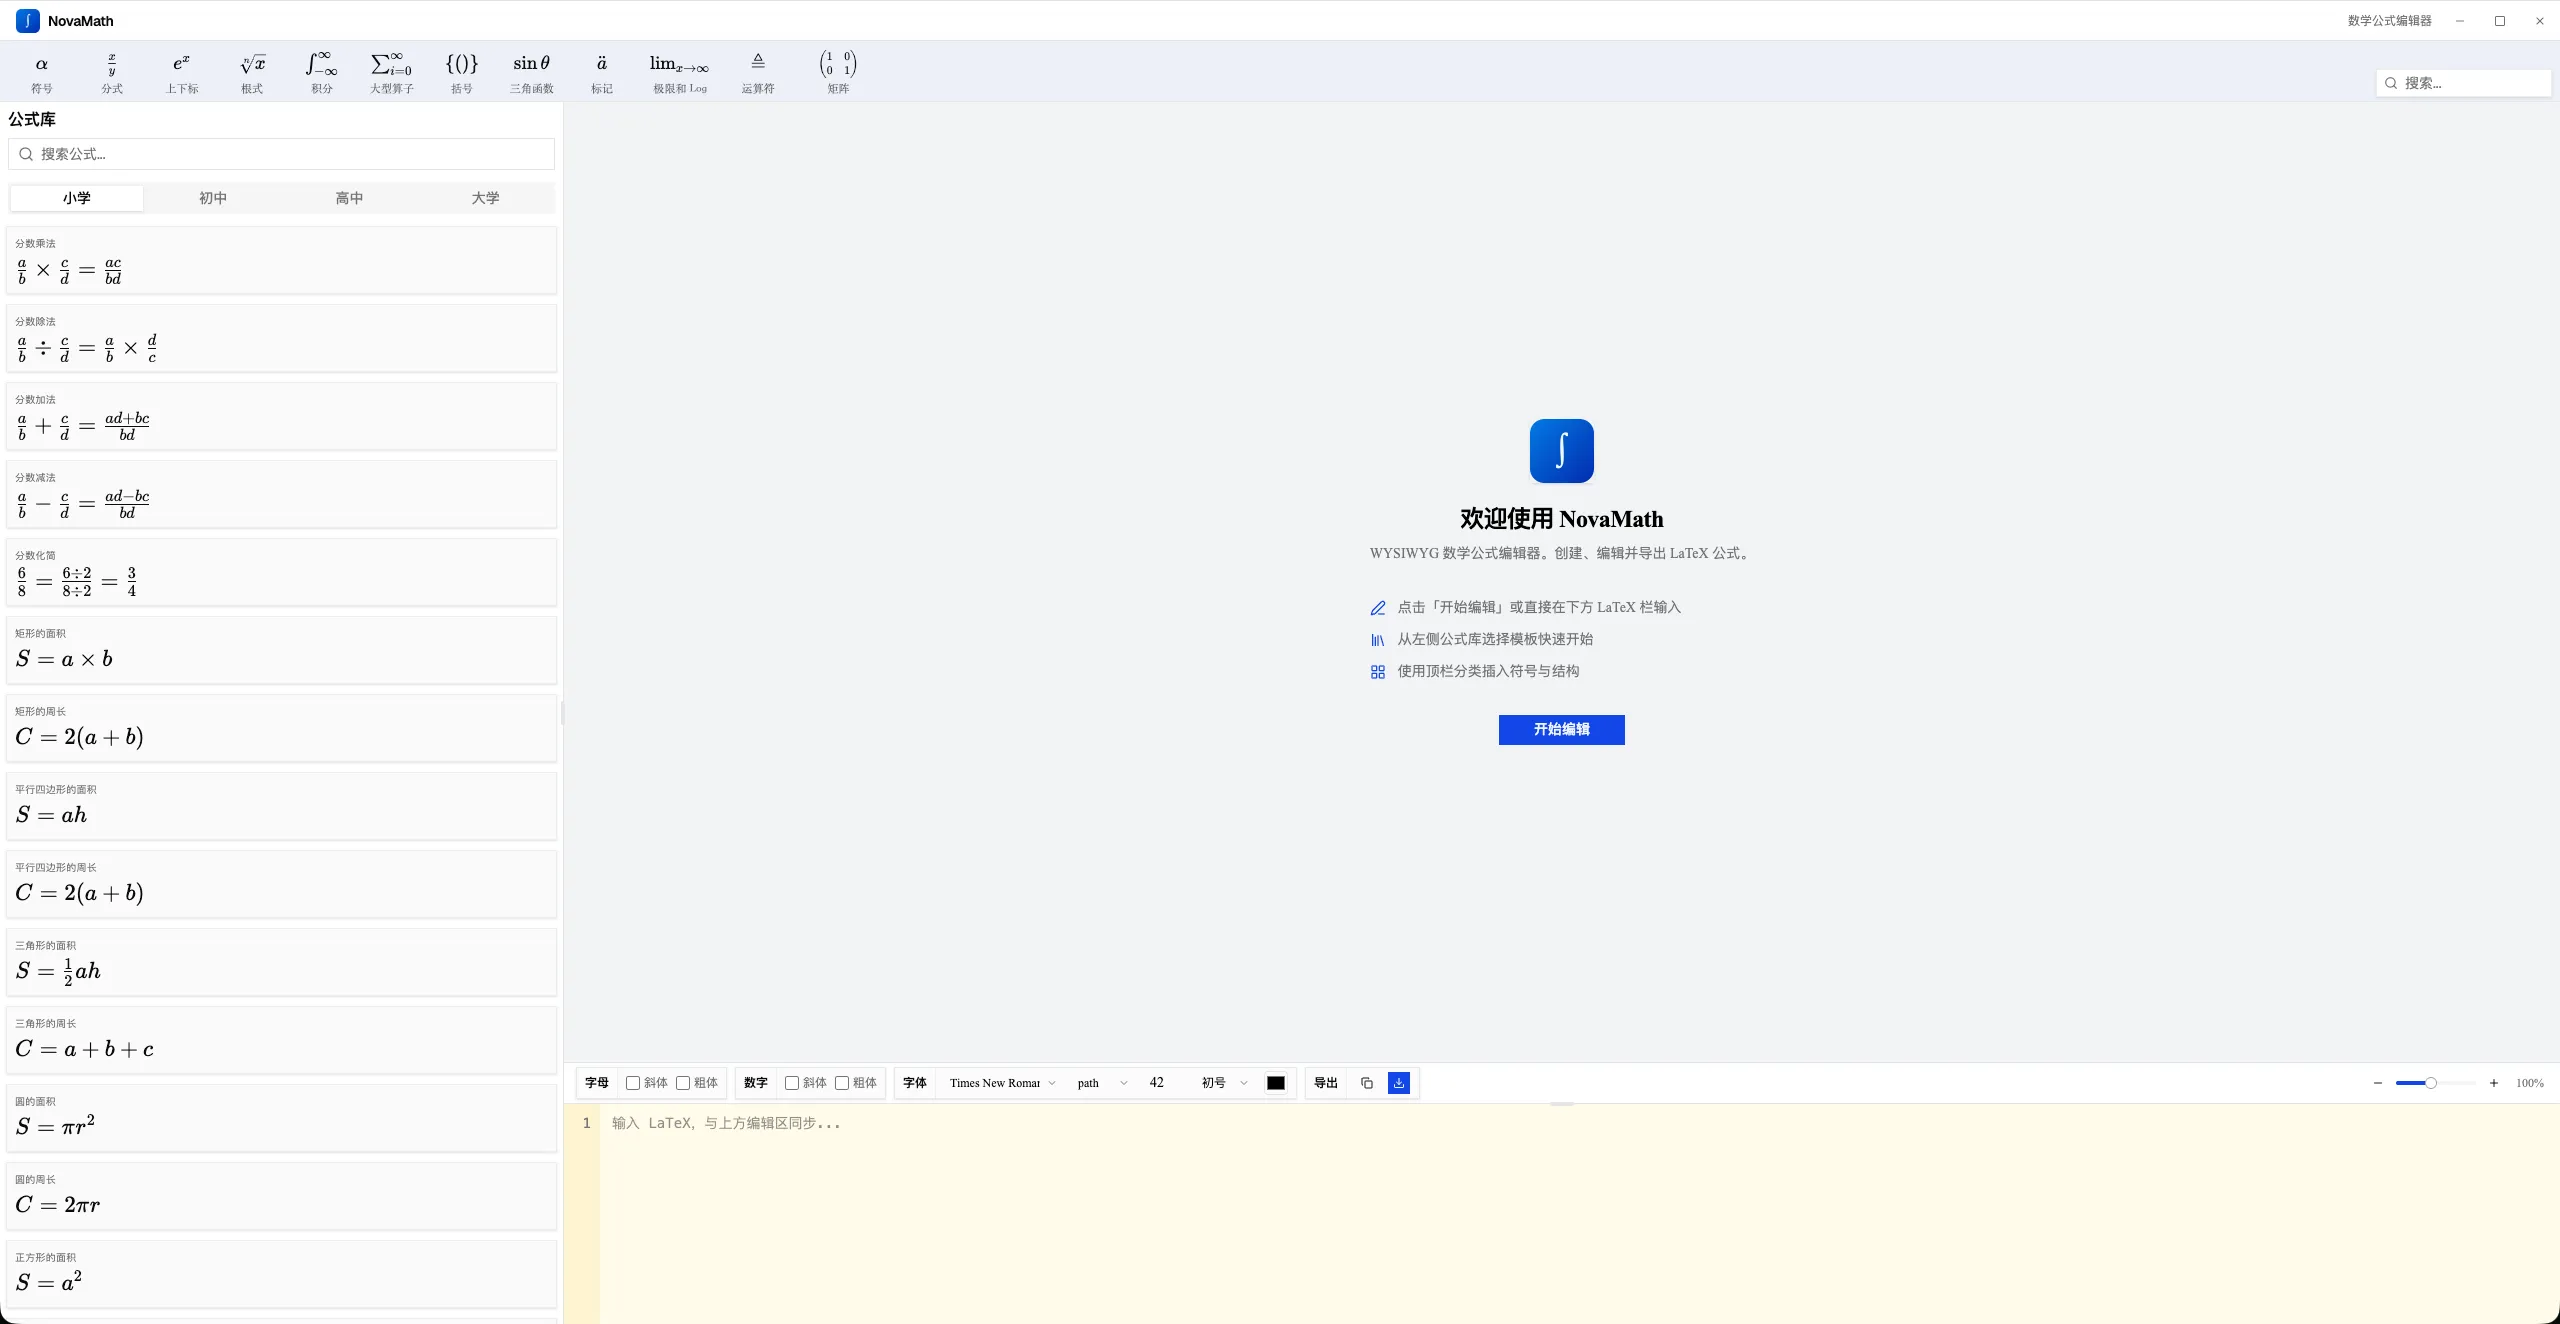Click the 导出 export label
The width and height of the screenshot is (2560, 1324).
pyautogui.click(x=1326, y=1083)
